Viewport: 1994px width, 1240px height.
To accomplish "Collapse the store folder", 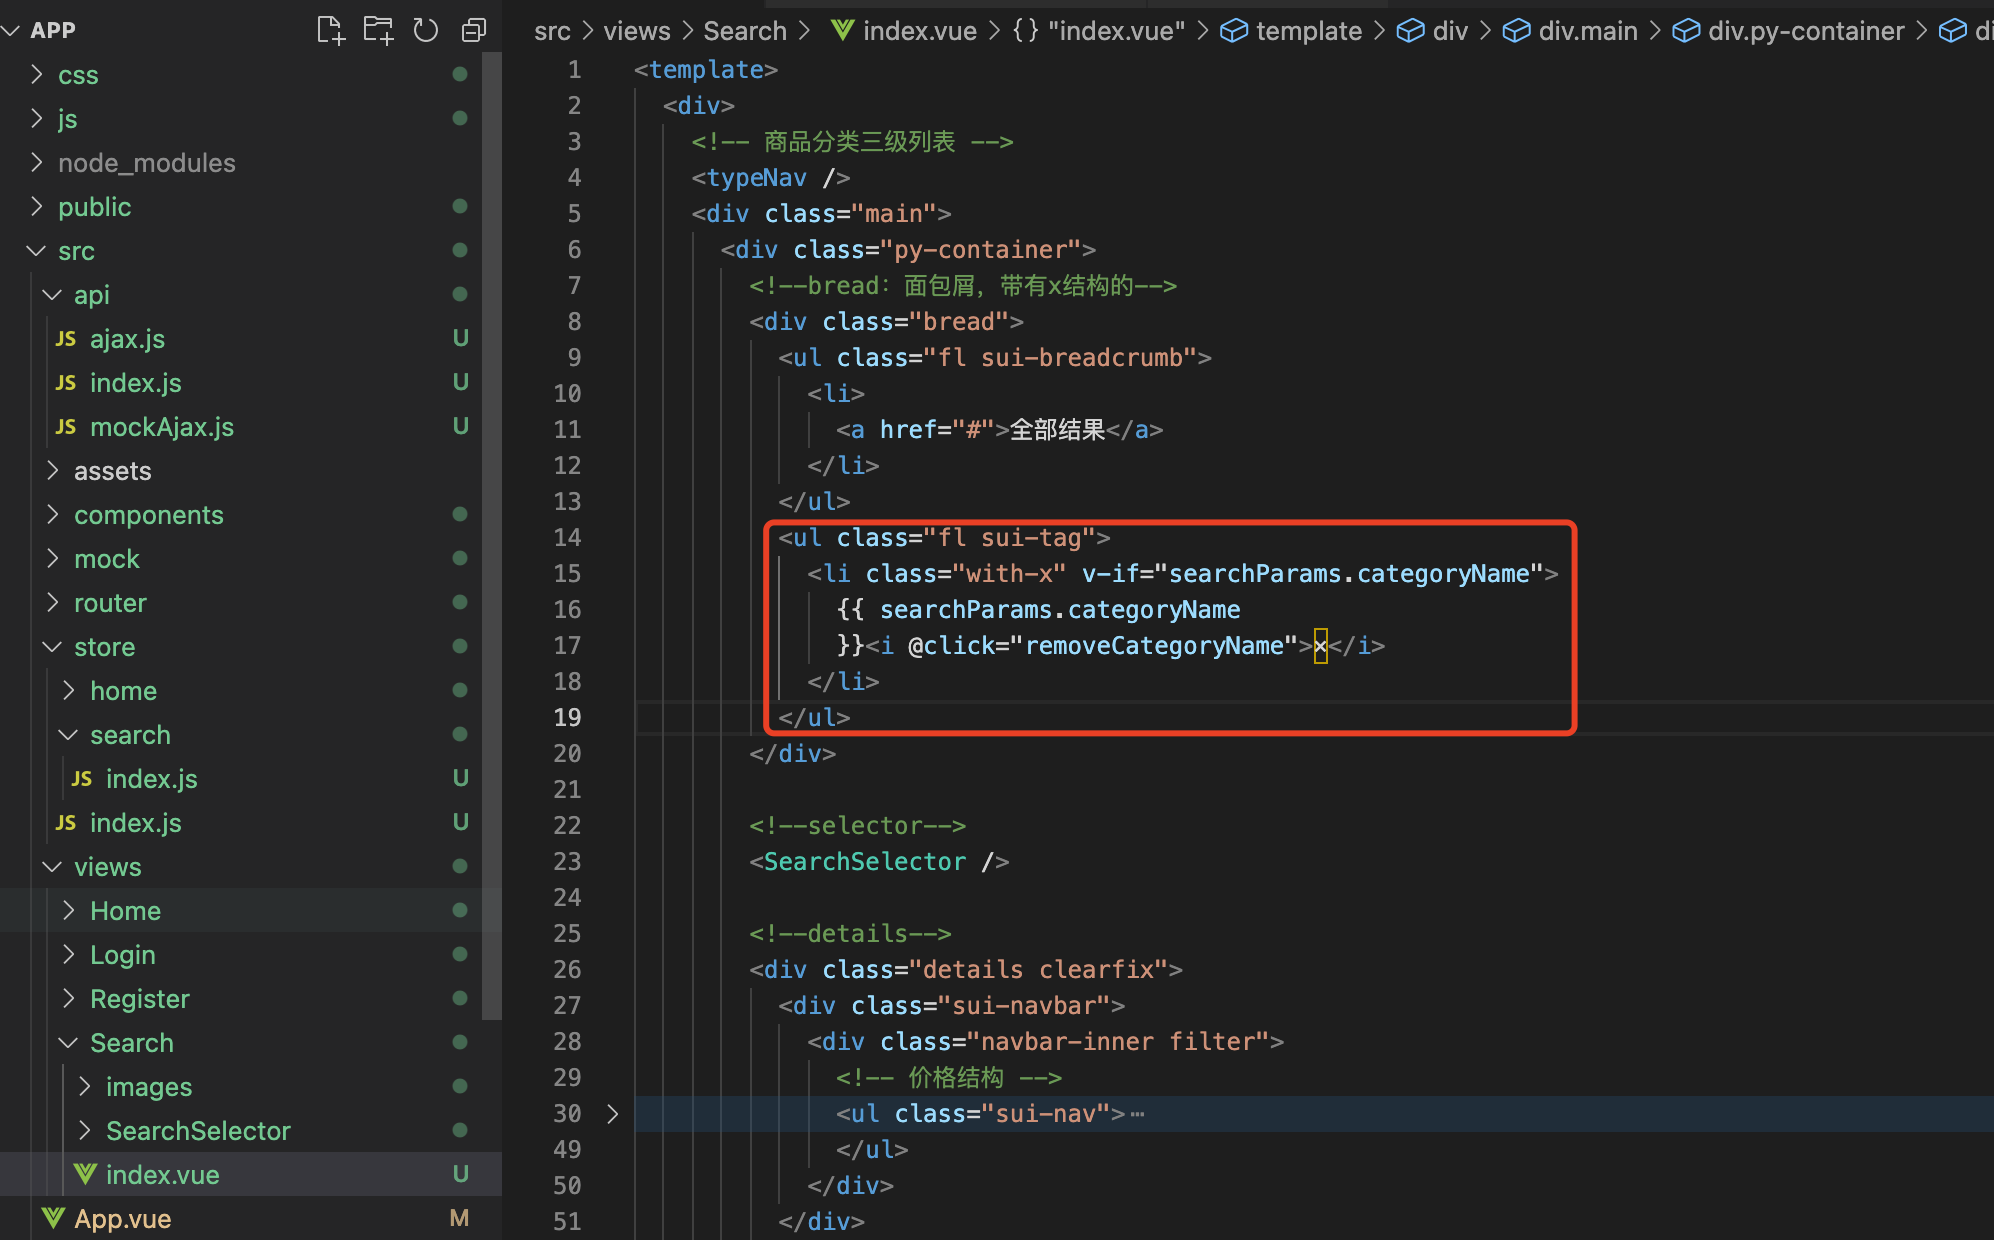I will point(104,647).
